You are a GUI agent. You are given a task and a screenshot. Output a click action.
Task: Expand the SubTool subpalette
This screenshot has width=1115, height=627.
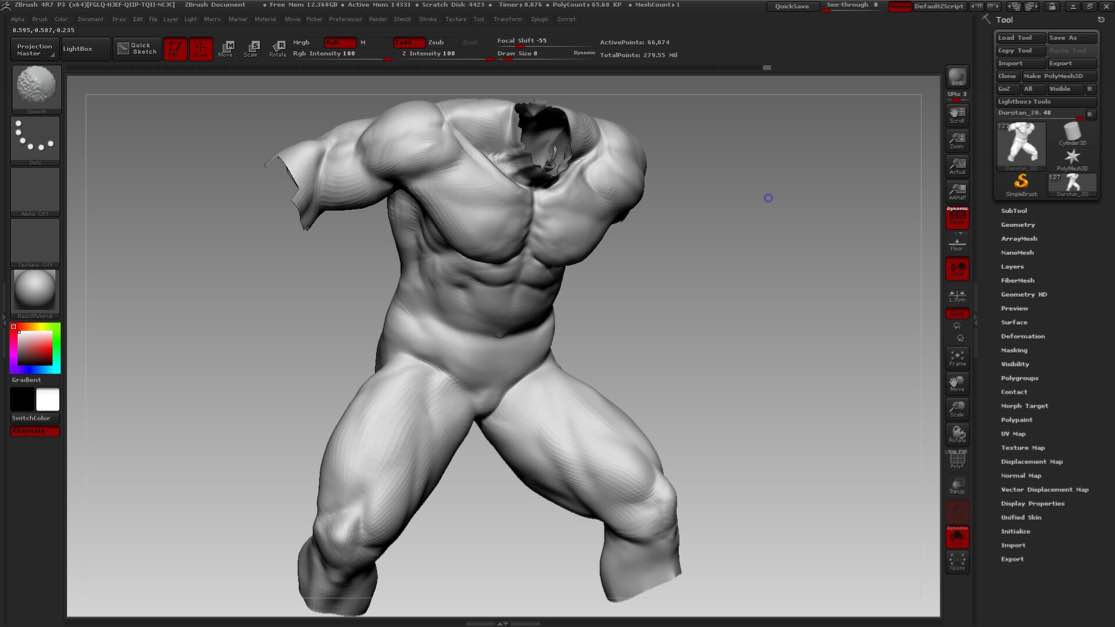pos(1014,211)
